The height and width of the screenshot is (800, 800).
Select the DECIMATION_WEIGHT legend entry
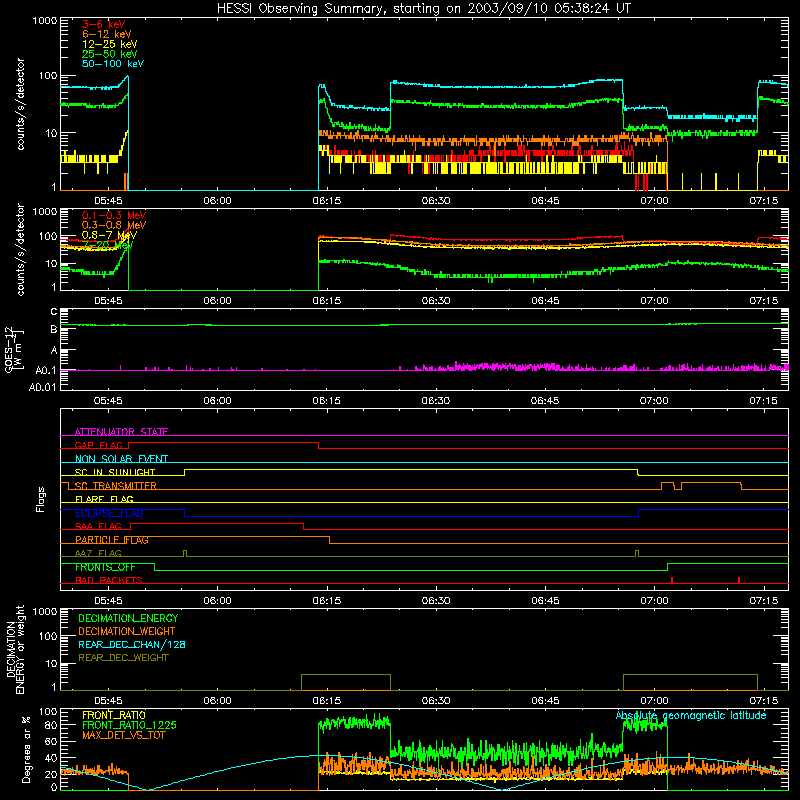(127, 631)
